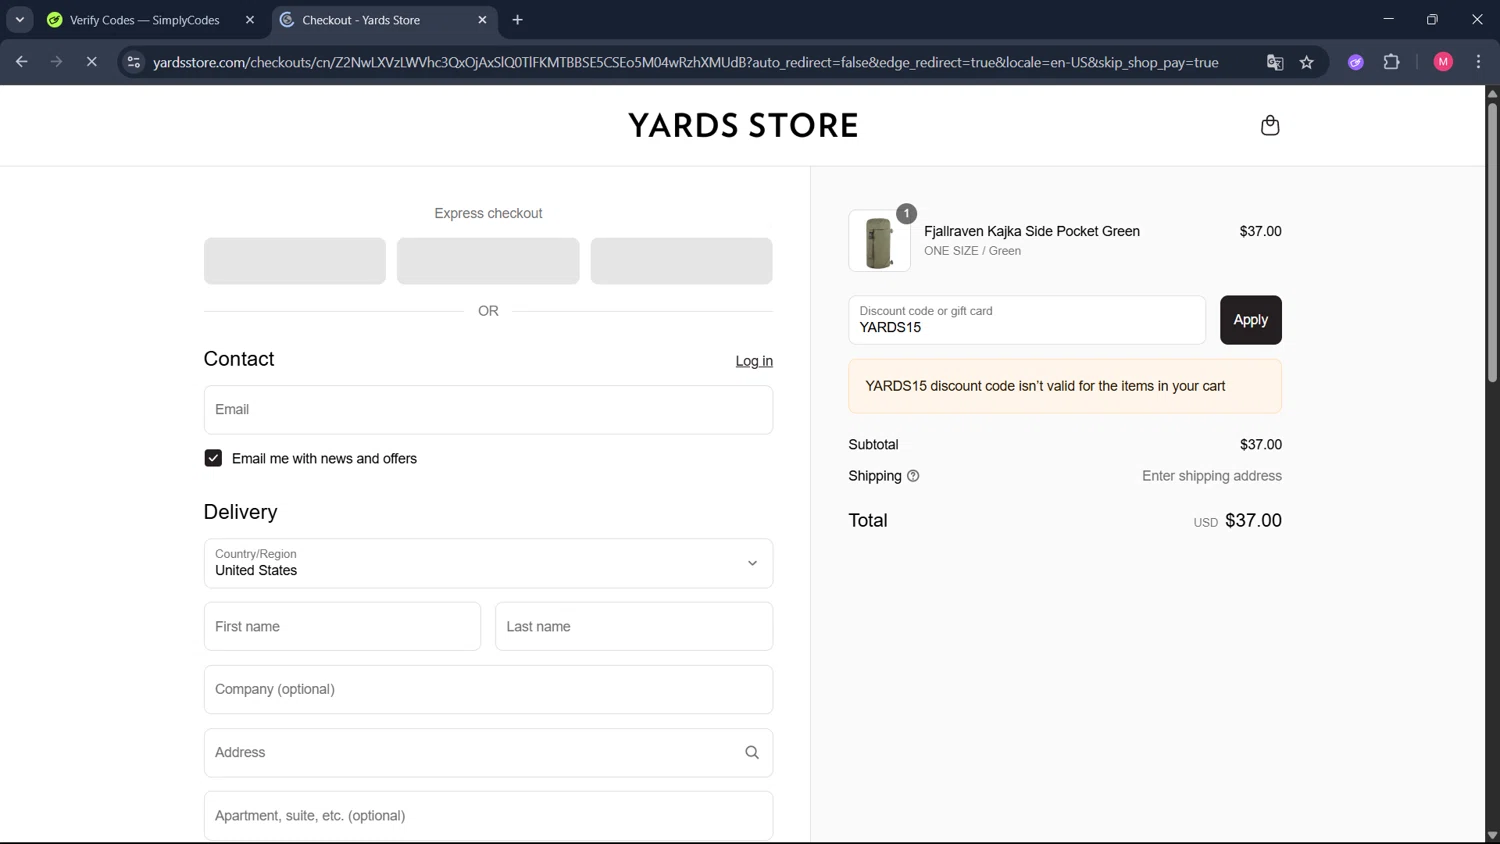Click the third express checkout button
Screen dimensions: 1500x844
pos(681,261)
